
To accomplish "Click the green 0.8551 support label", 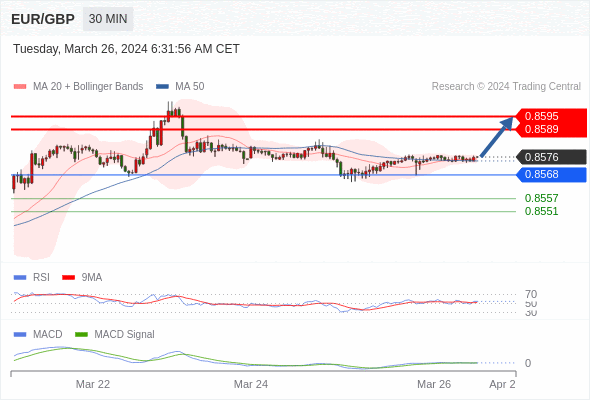I will pyautogui.click(x=541, y=211).
